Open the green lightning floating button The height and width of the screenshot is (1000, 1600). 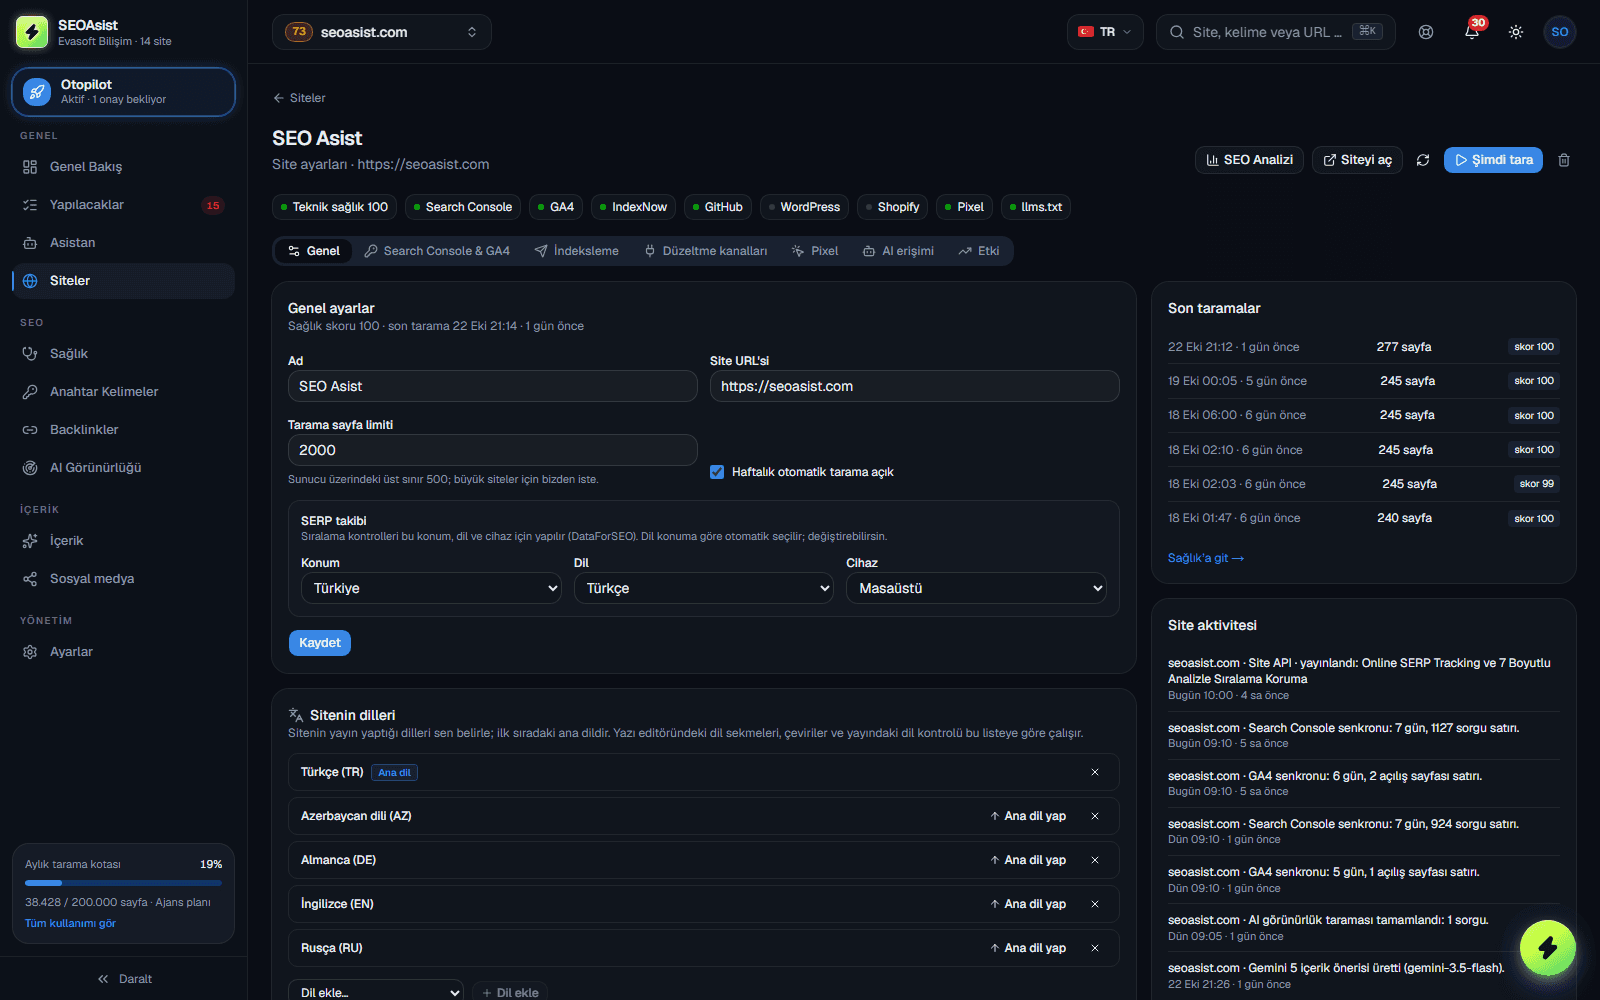(1548, 948)
